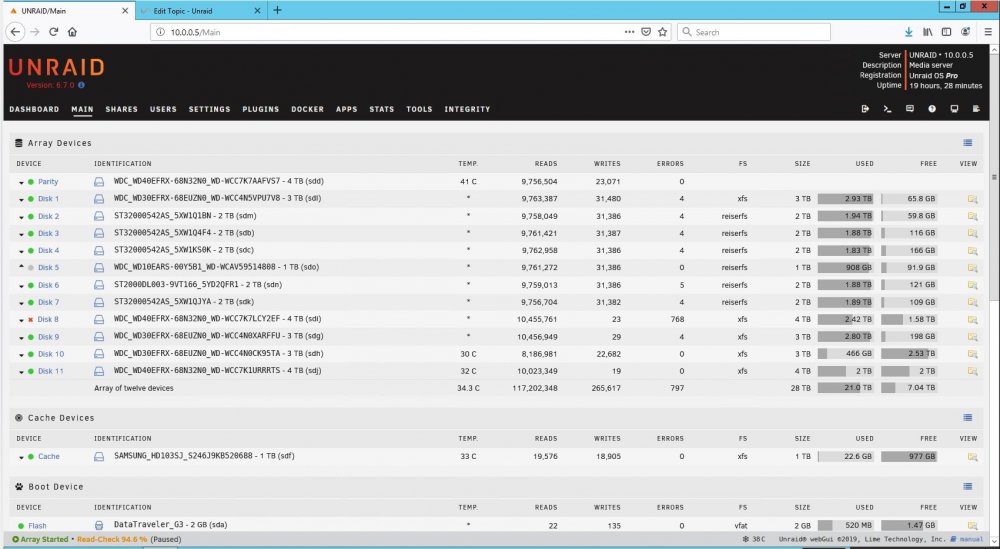
Task: Click the Parity device link
Action: click(48, 182)
